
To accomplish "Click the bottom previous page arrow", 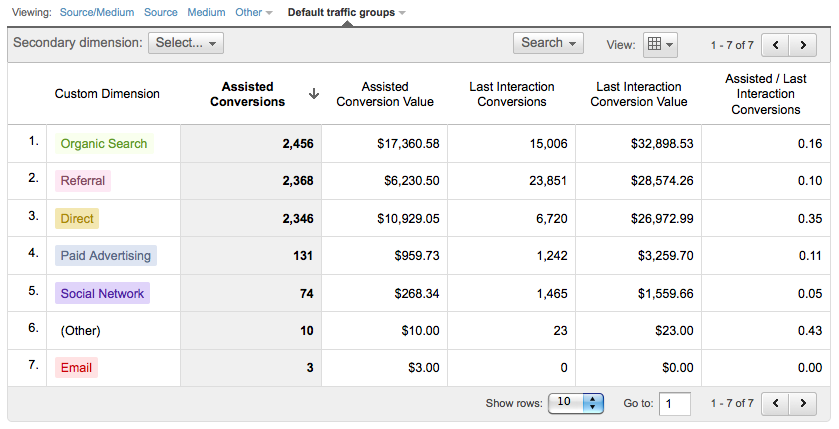I will point(776,403).
